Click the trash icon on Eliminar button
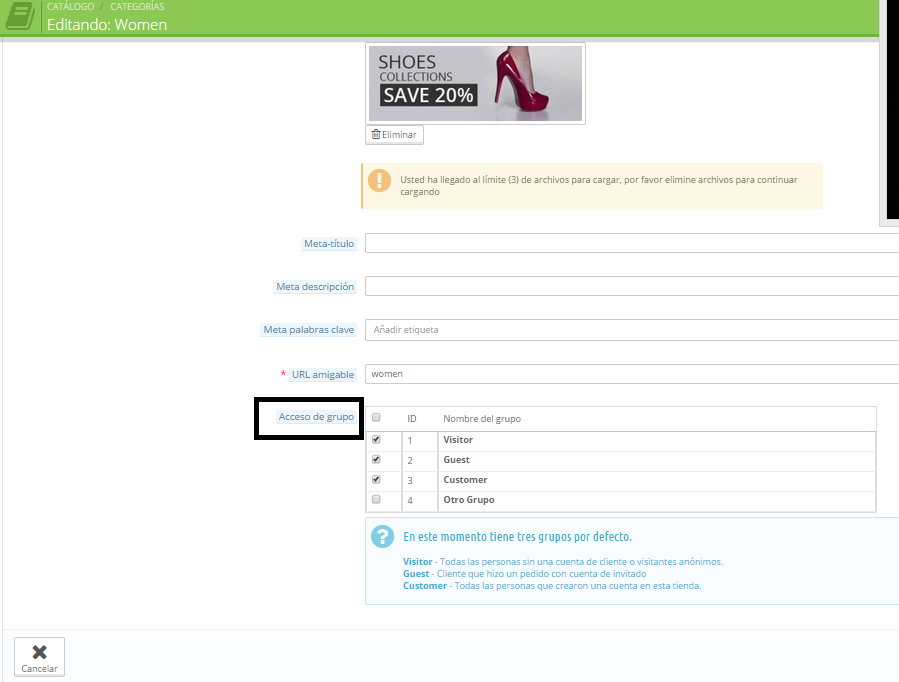This screenshot has width=899, height=682. [376, 134]
